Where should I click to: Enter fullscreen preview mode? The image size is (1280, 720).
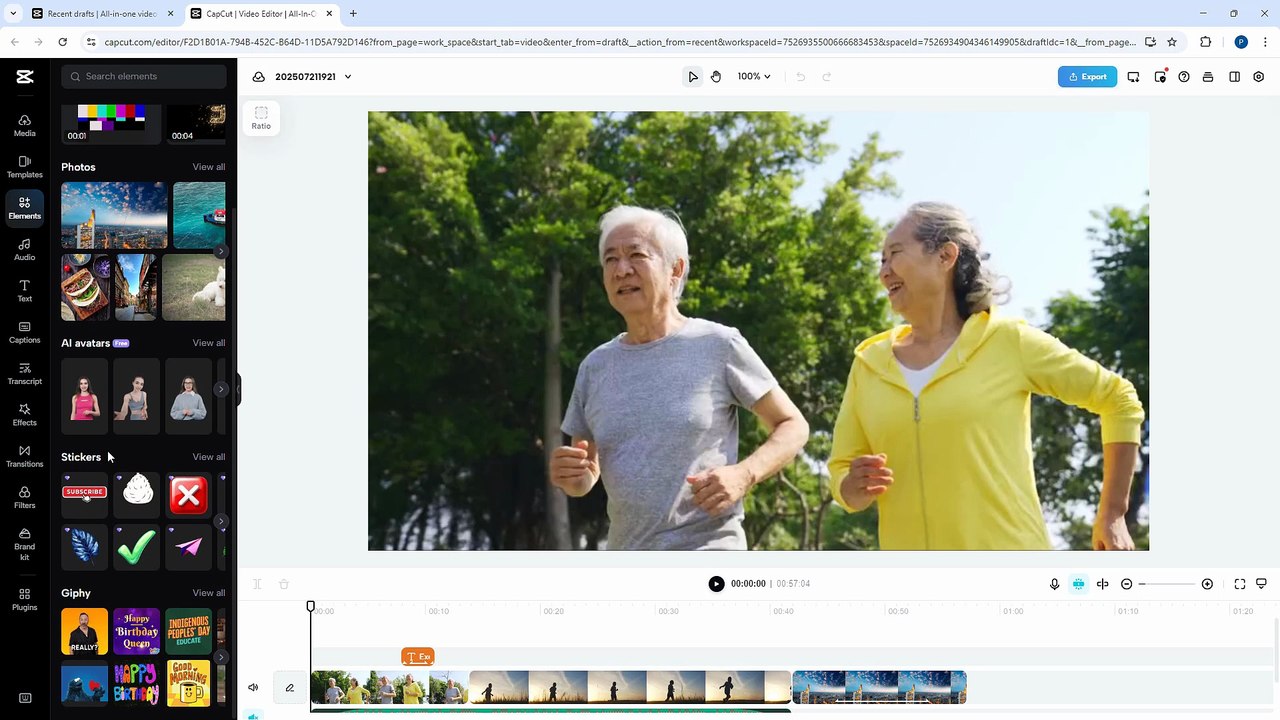point(1240,584)
